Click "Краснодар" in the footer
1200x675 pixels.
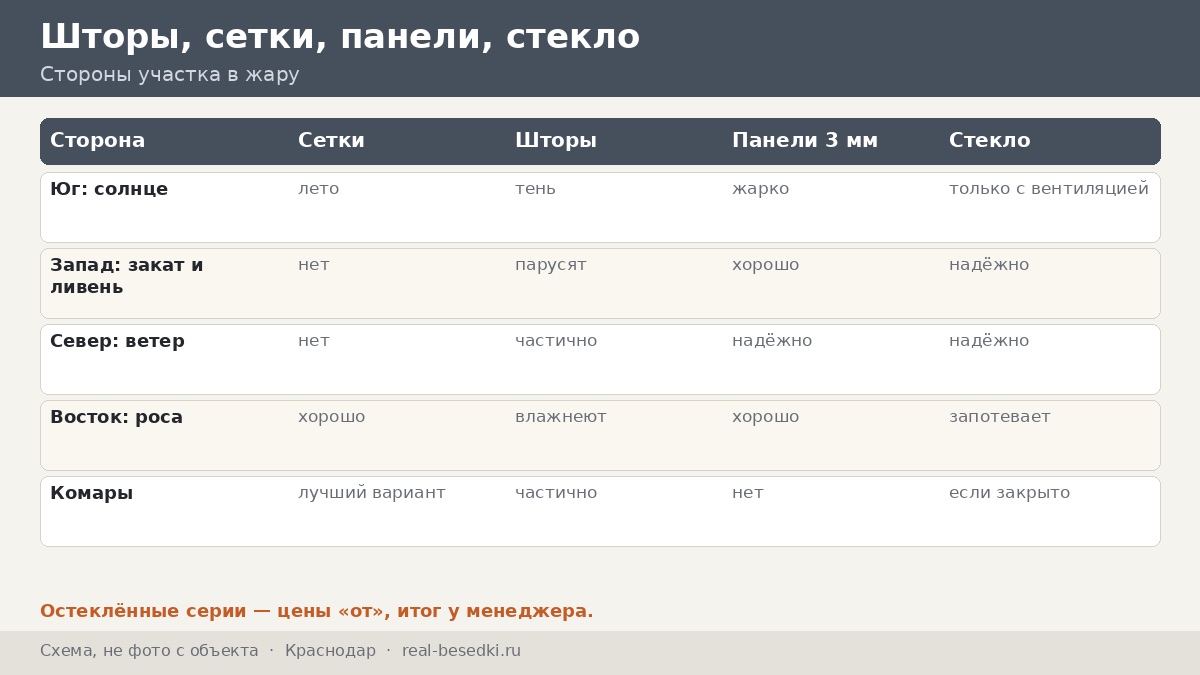point(330,651)
